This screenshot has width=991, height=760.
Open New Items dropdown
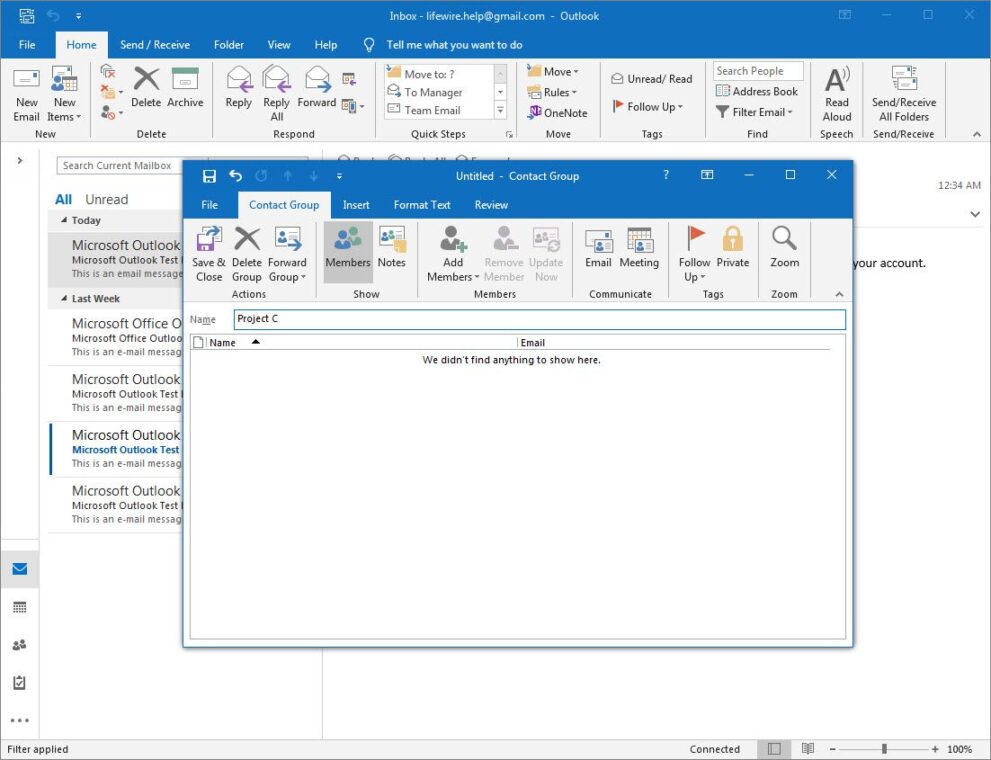coord(64,95)
